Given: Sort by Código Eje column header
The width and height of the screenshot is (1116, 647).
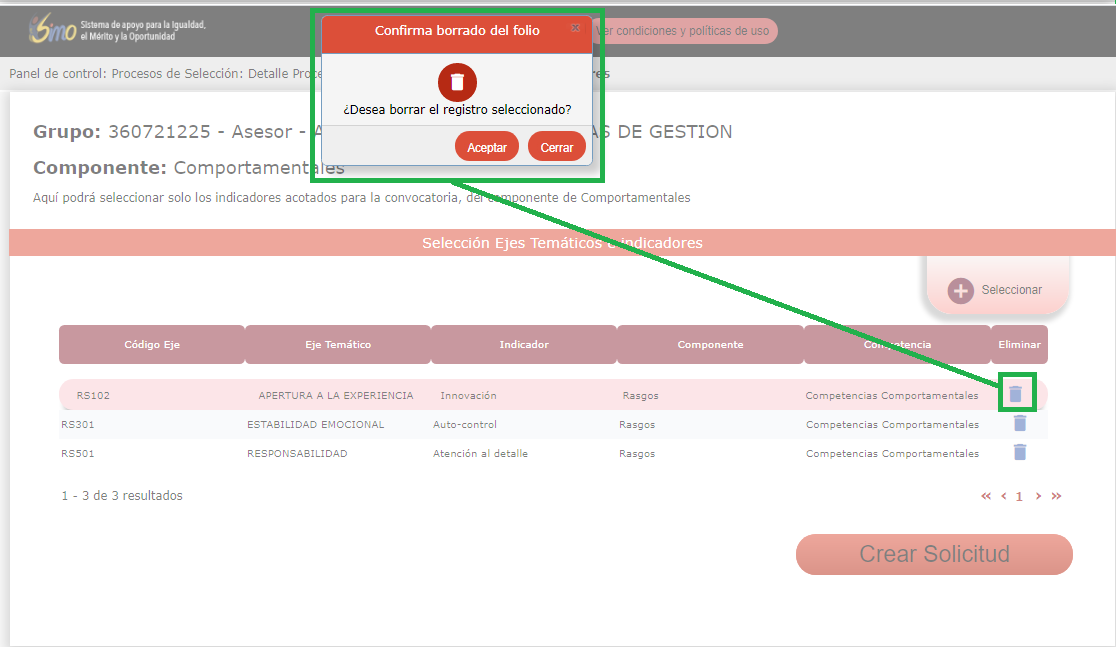Looking at the screenshot, I should [x=152, y=344].
